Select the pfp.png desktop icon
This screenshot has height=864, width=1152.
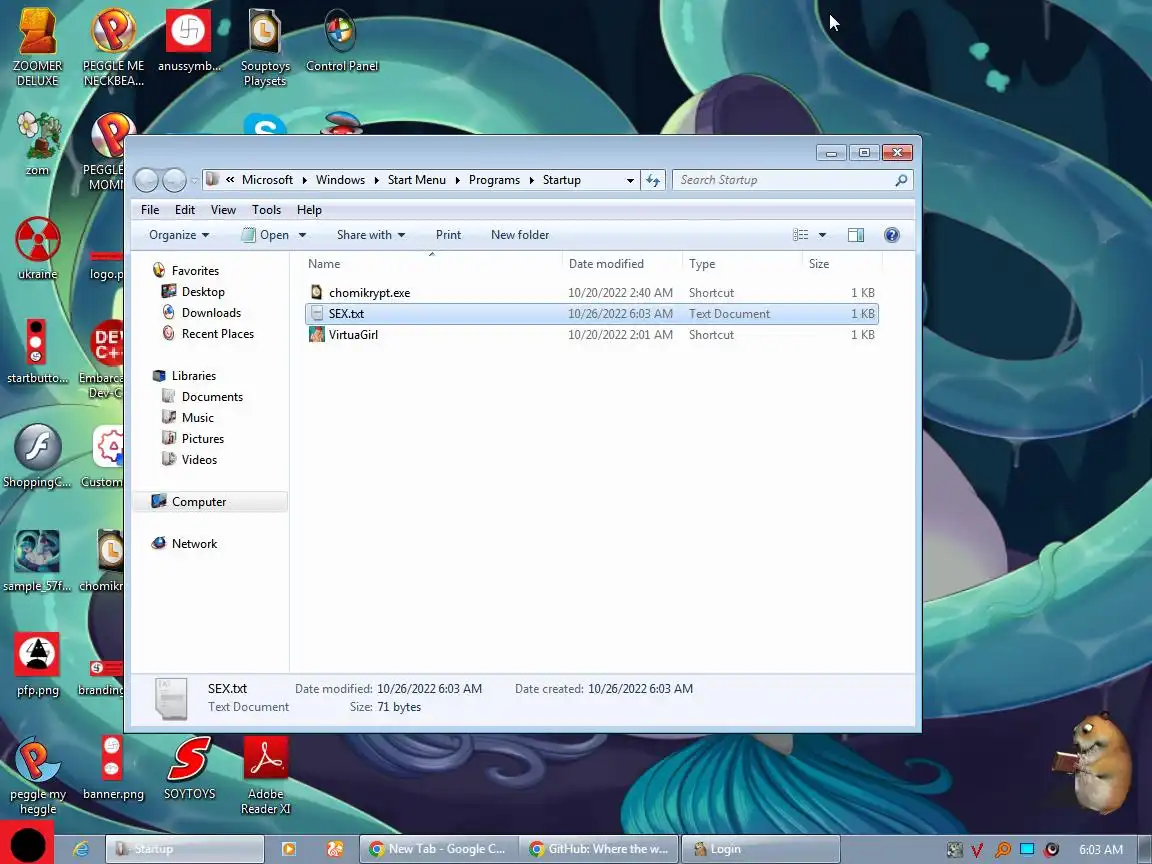point(37,665)
